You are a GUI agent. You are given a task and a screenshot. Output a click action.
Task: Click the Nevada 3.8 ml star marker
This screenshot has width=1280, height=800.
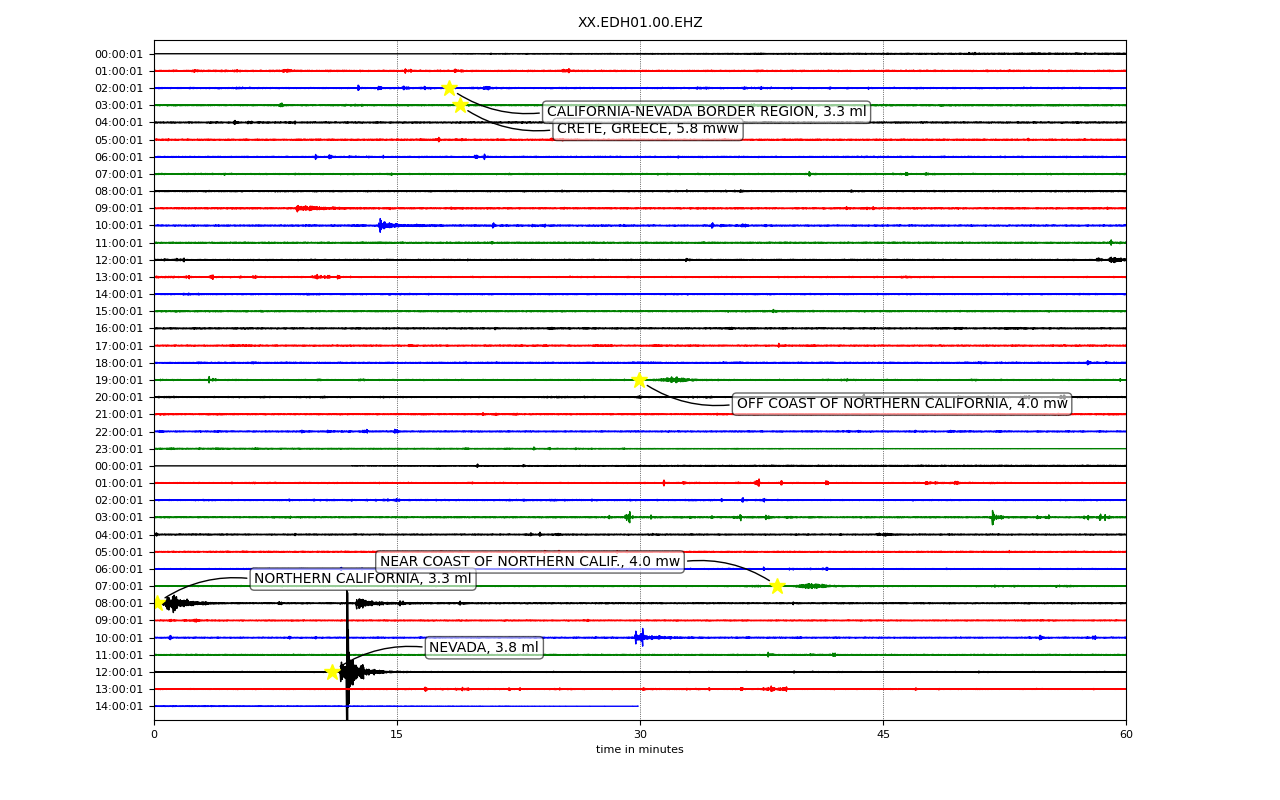[332, 672]
